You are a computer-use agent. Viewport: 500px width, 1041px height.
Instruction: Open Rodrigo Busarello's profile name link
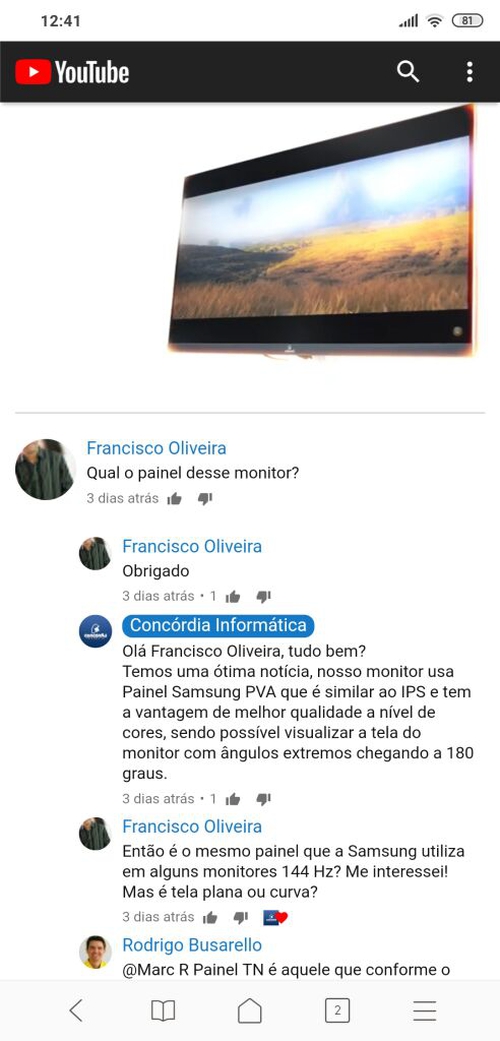(192, 945)
